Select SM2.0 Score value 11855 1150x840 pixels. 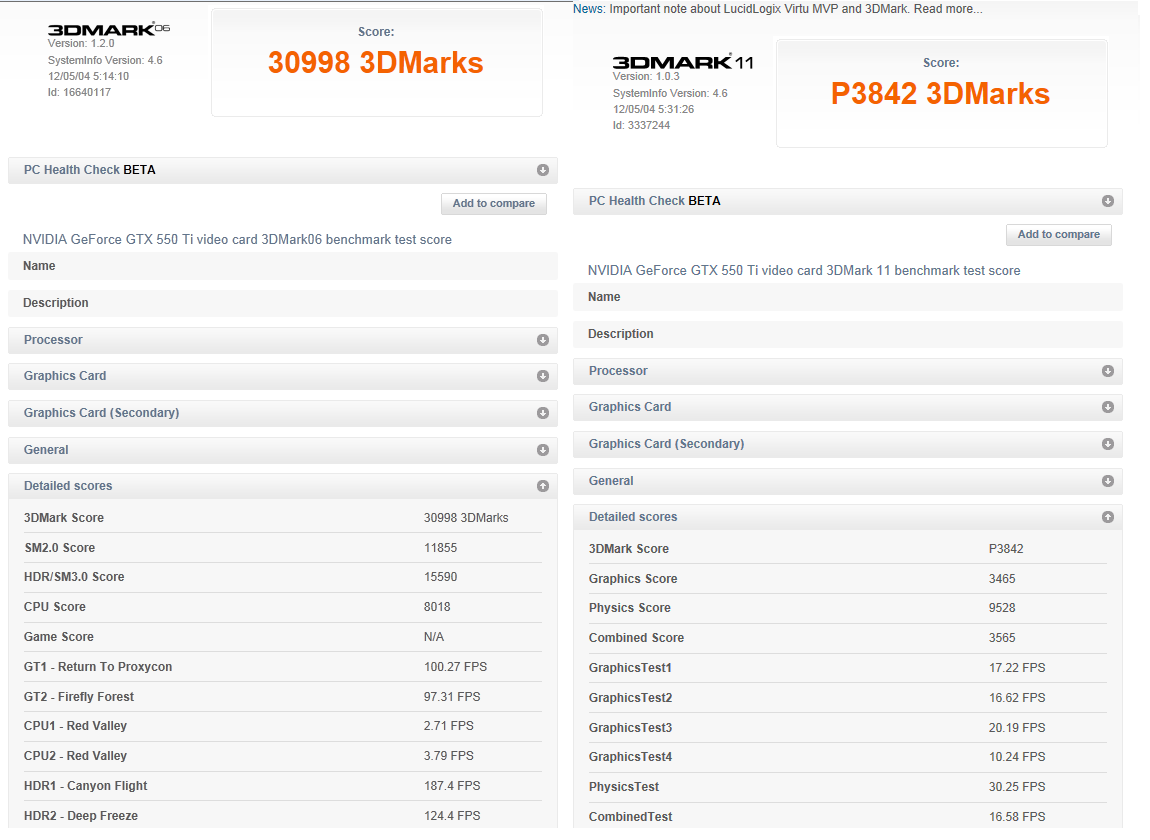point(440,548)
